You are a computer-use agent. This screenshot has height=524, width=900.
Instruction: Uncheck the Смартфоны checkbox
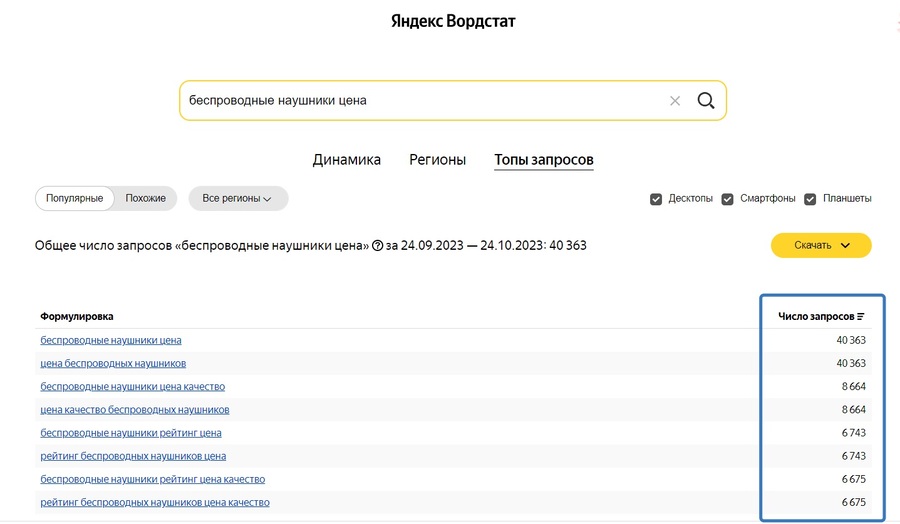727,199
